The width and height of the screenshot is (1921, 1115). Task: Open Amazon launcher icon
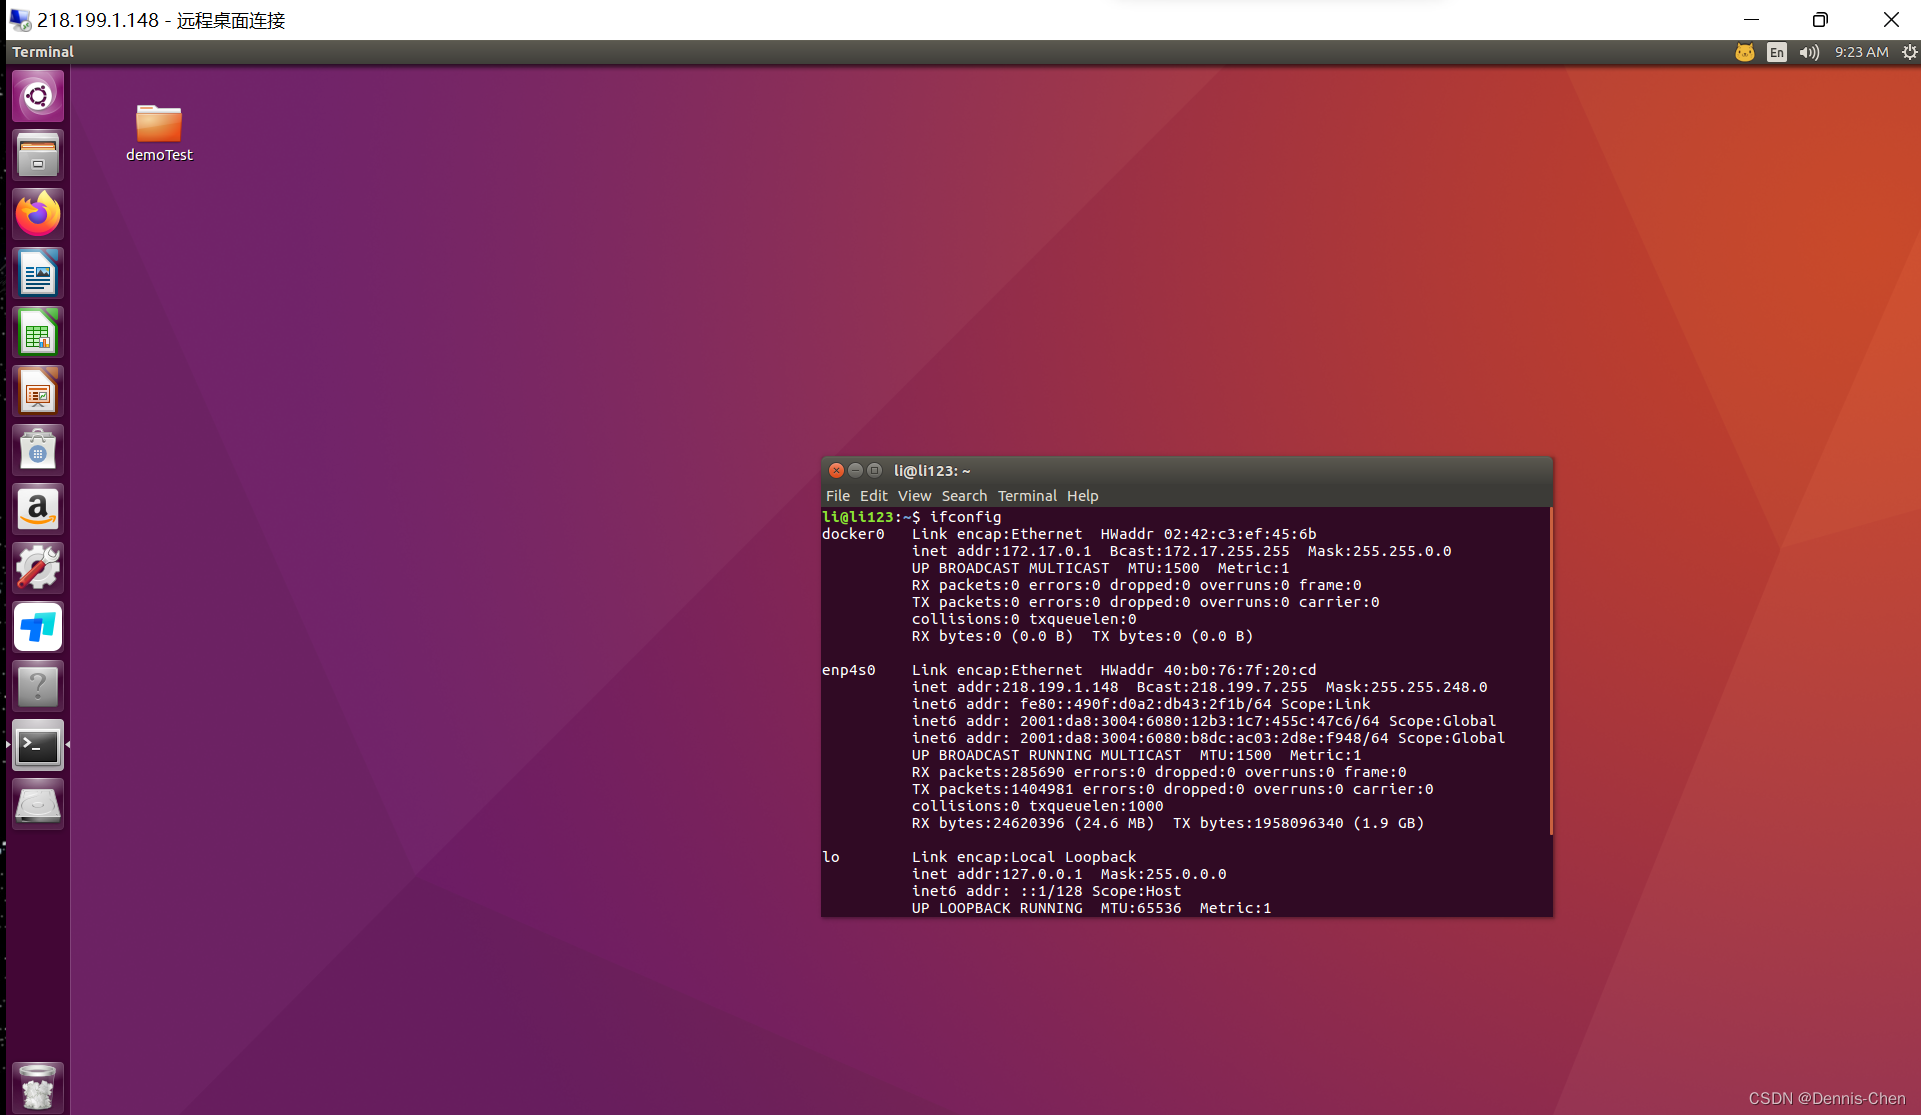coord(38,509)
